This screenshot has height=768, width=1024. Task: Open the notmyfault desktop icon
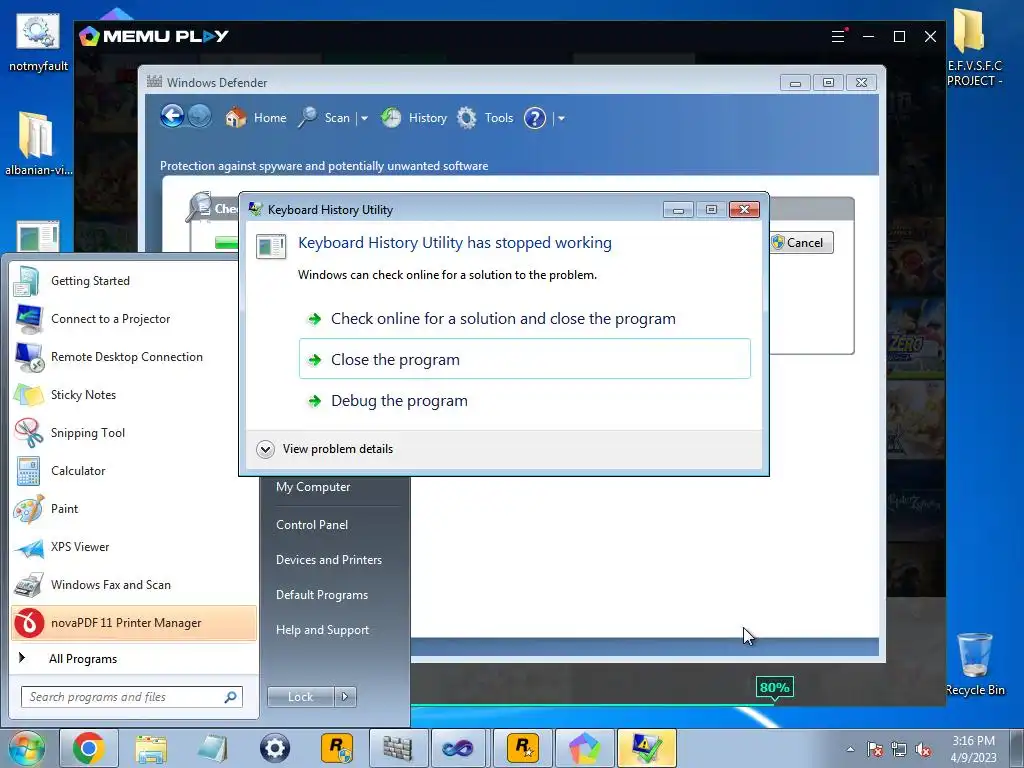point(38,42)
